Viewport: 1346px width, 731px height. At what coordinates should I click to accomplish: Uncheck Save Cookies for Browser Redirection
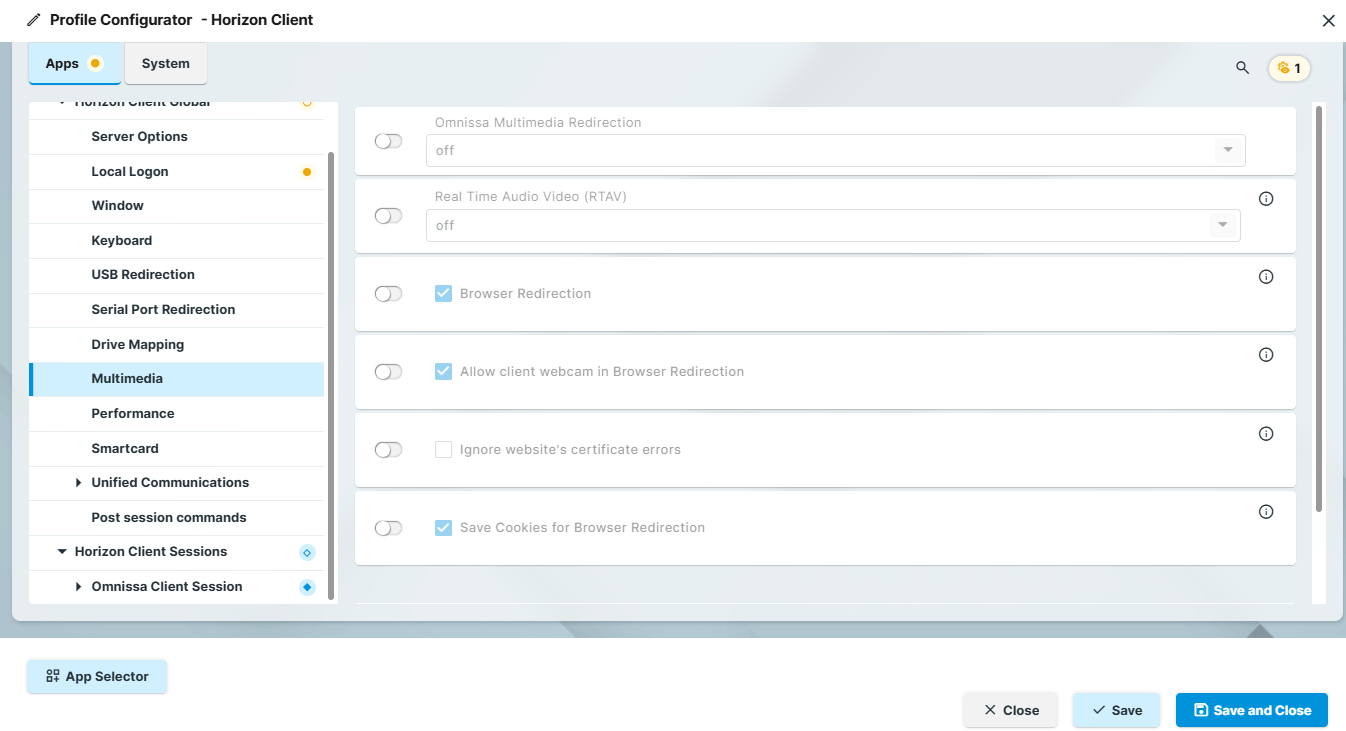click(443, 527)
